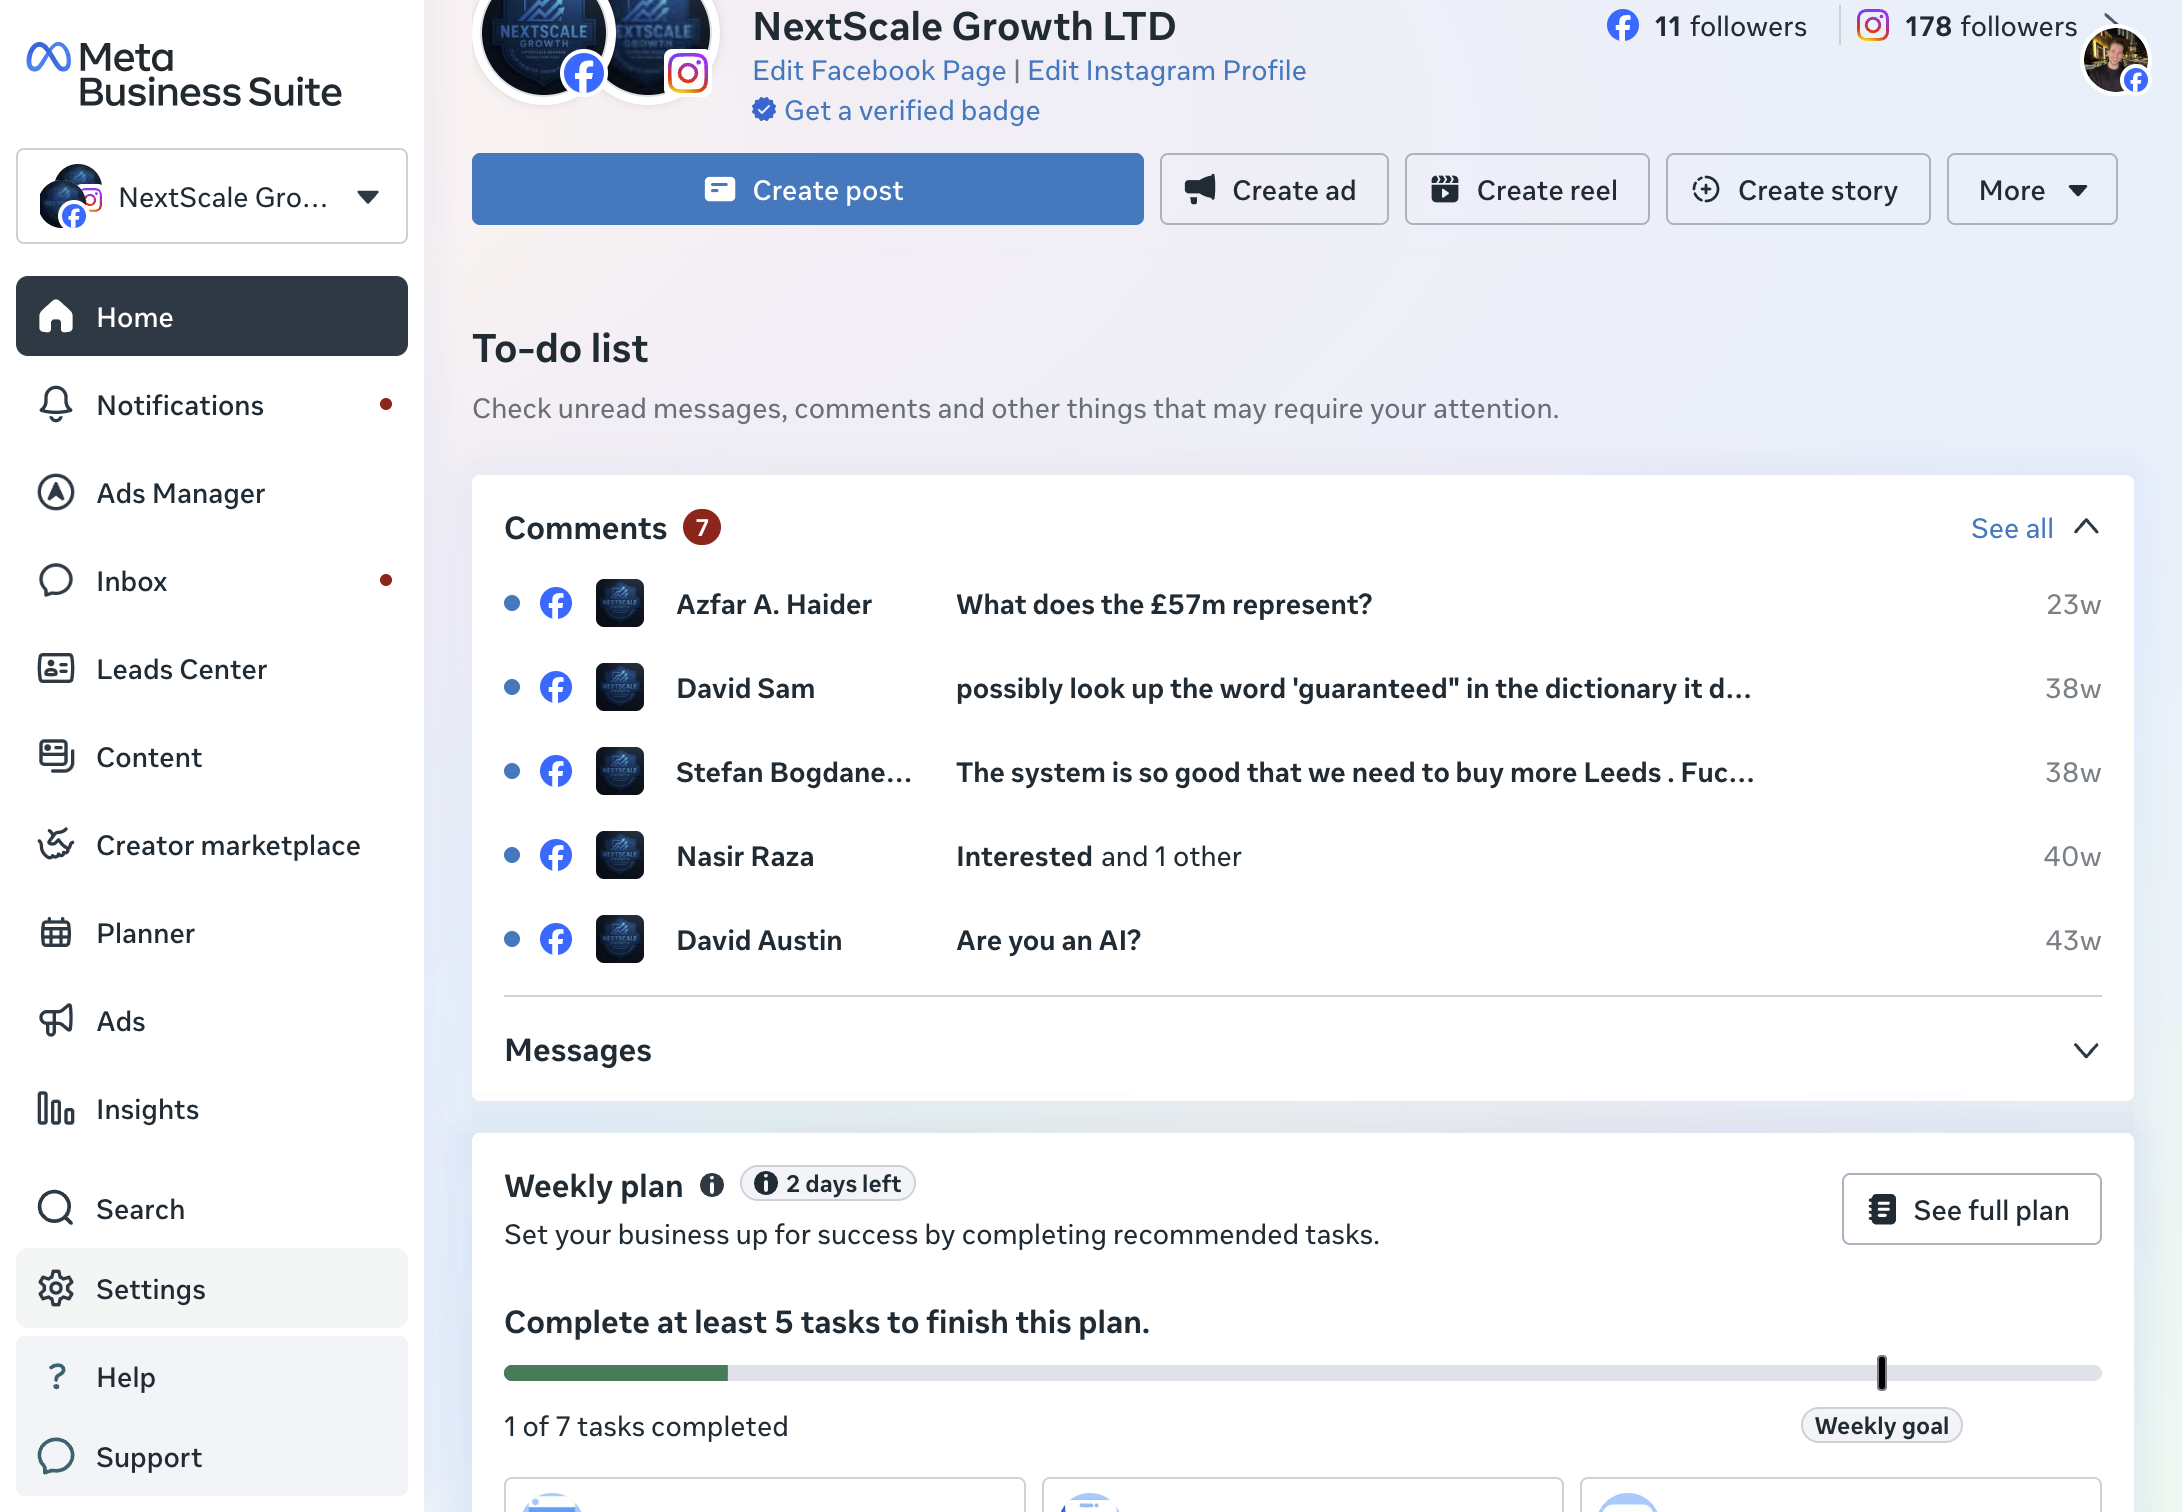This screenshot has height=1512, width=2182.
Task: Open Settings gear icon
Action: (x=56, y=1289)
